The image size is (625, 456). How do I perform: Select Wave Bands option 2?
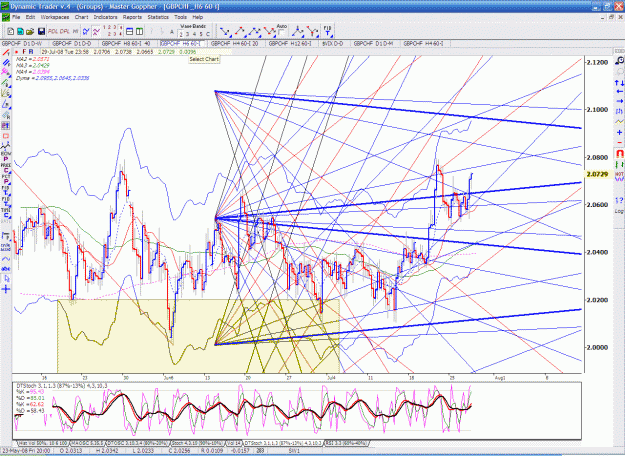click(181, 34)
